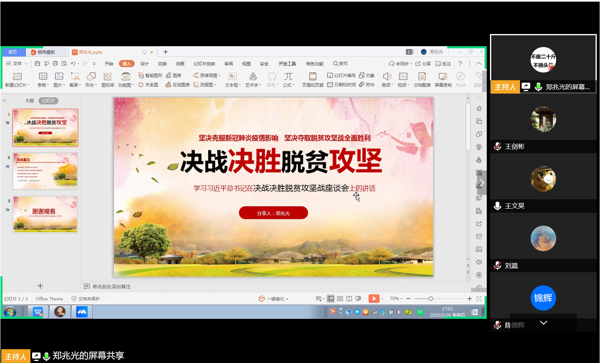Screen dimensions: 600x363
Task: Open the 70% zoom level dropdown
Action: [396, 298]
